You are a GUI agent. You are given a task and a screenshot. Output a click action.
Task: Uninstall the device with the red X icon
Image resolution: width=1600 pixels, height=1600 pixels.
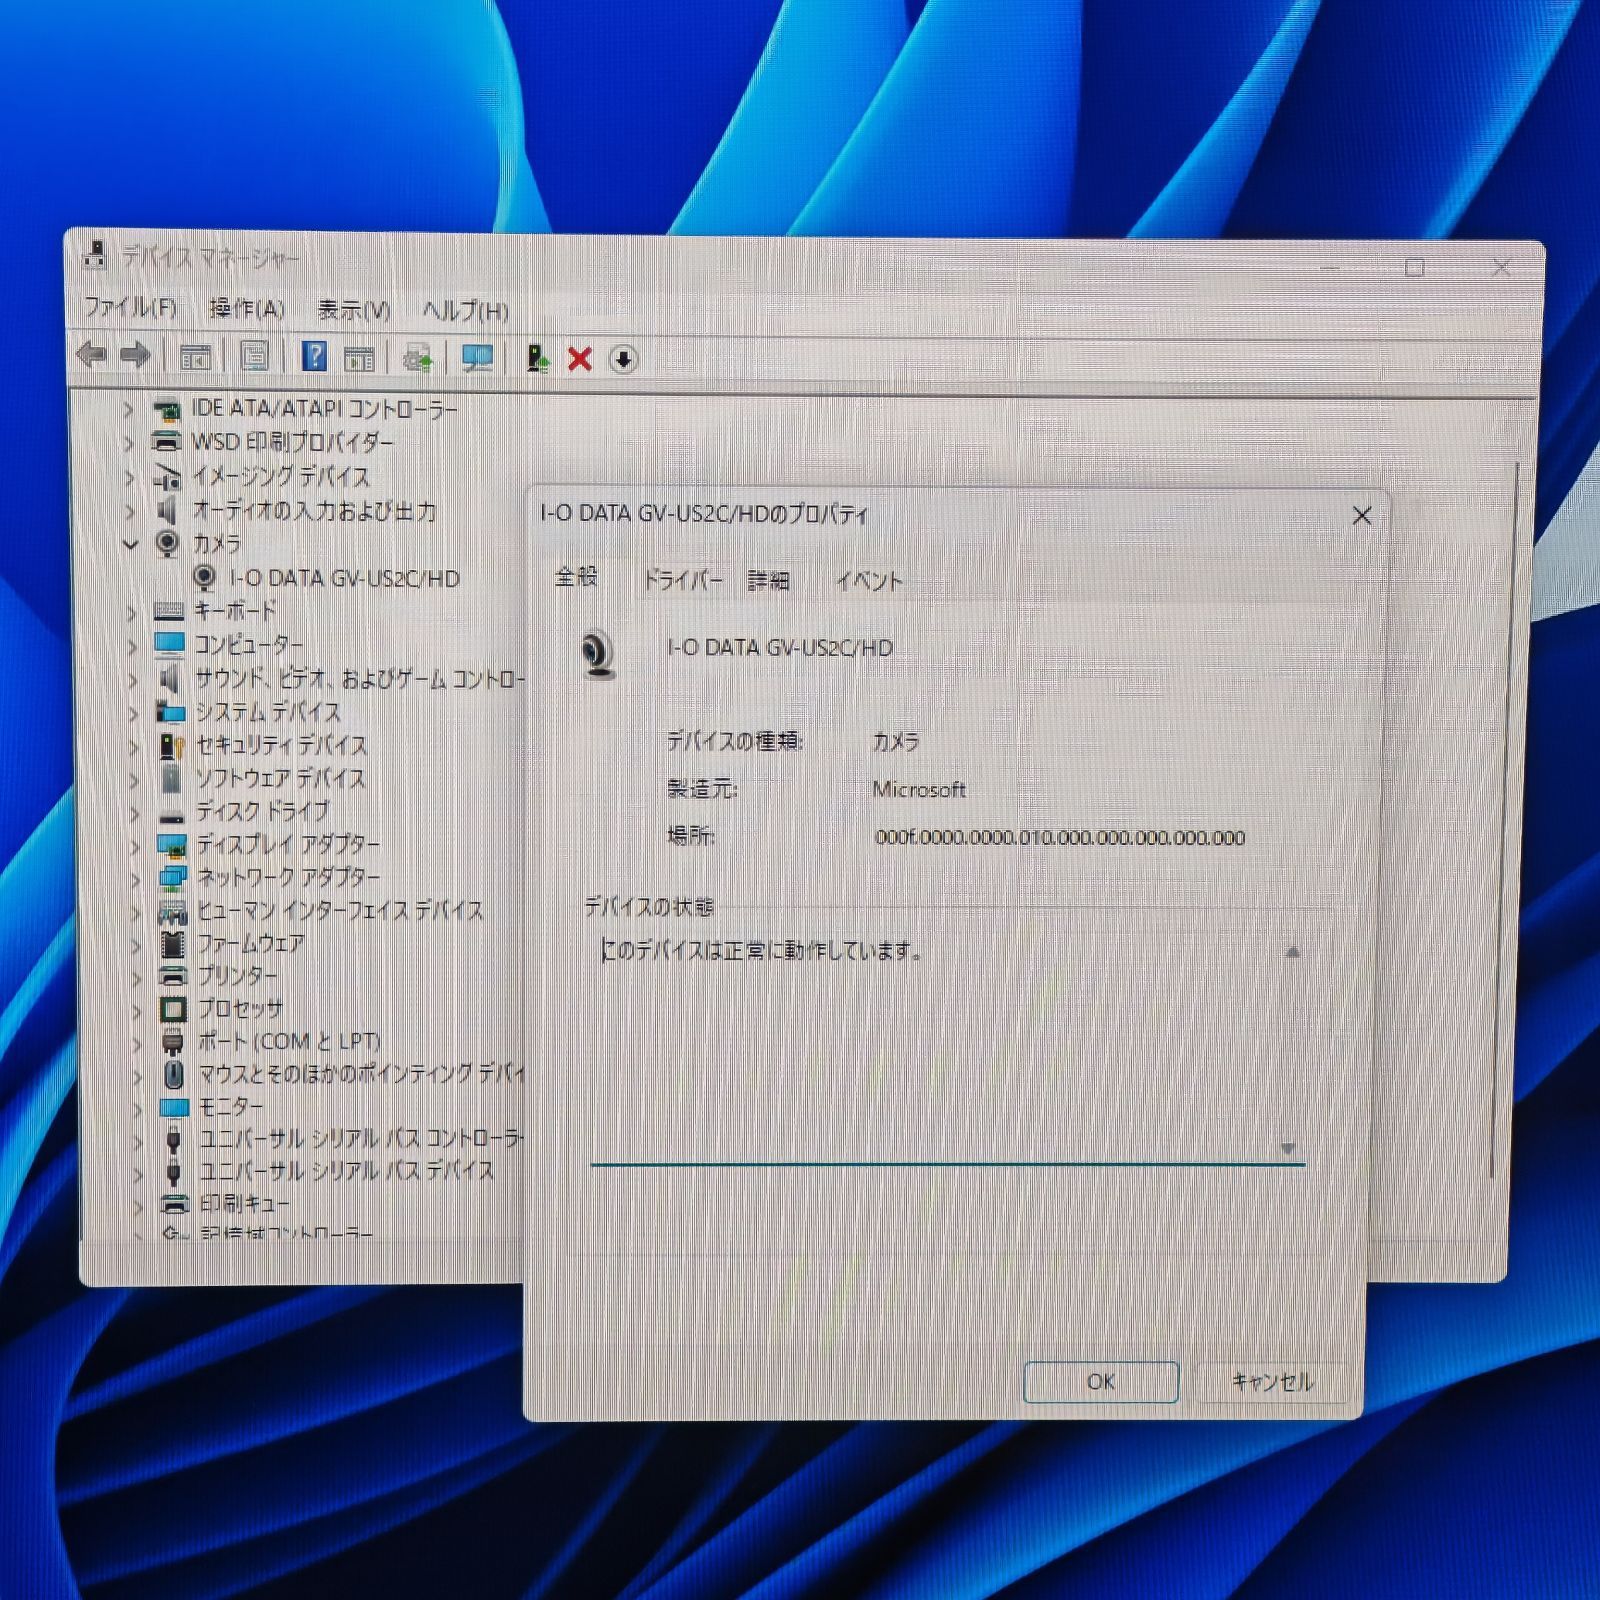(580, 359)
